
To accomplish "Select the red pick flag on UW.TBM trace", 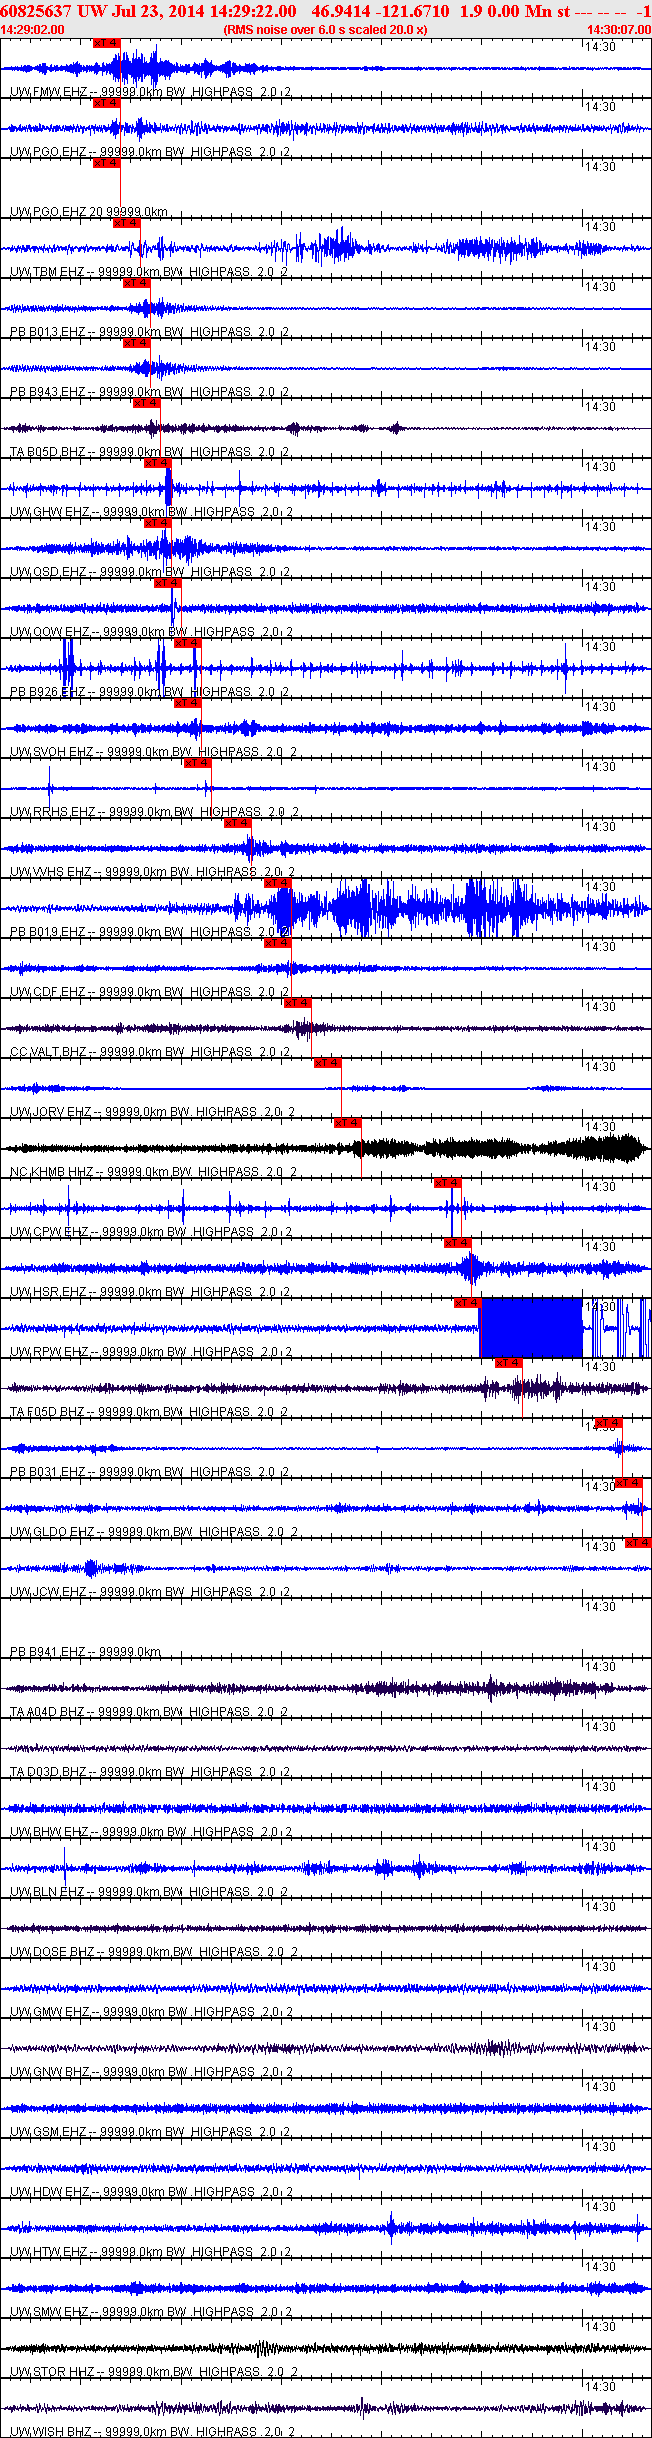I will [126, 223].
